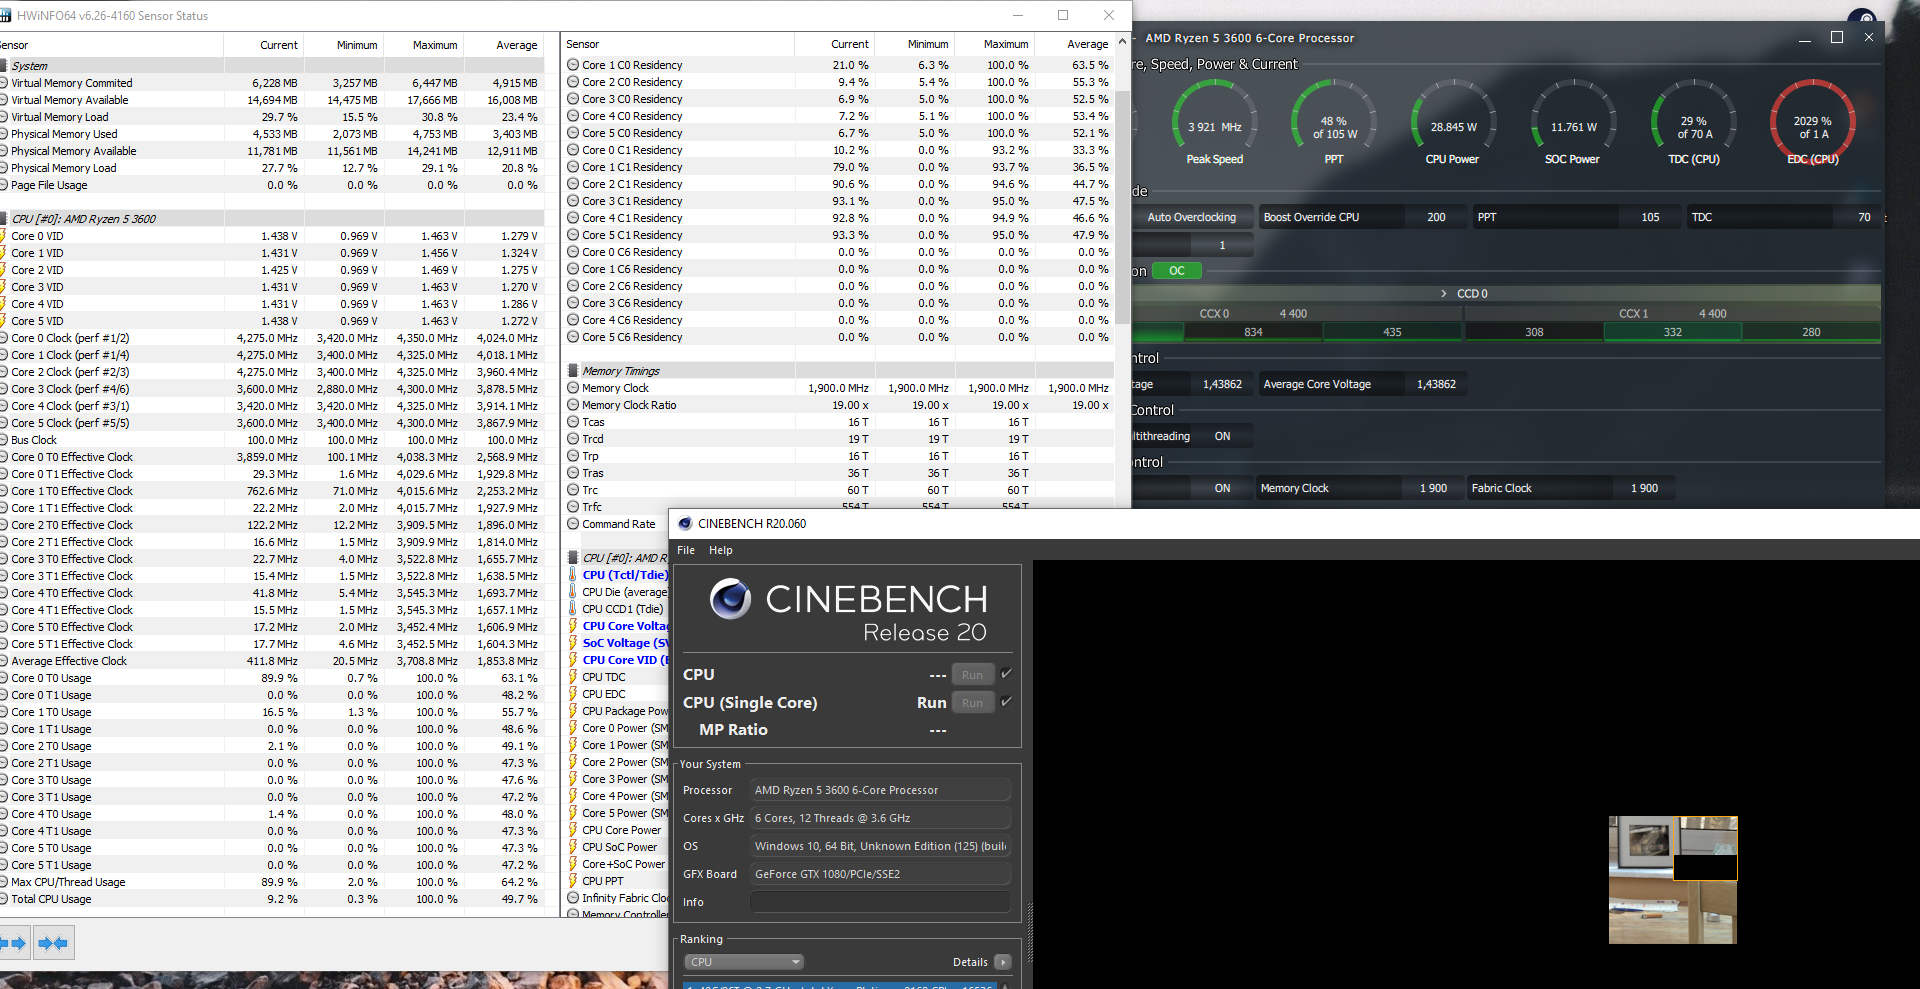Click the Average Effective Clock row
1920x989 pixels.
point(272,661)
